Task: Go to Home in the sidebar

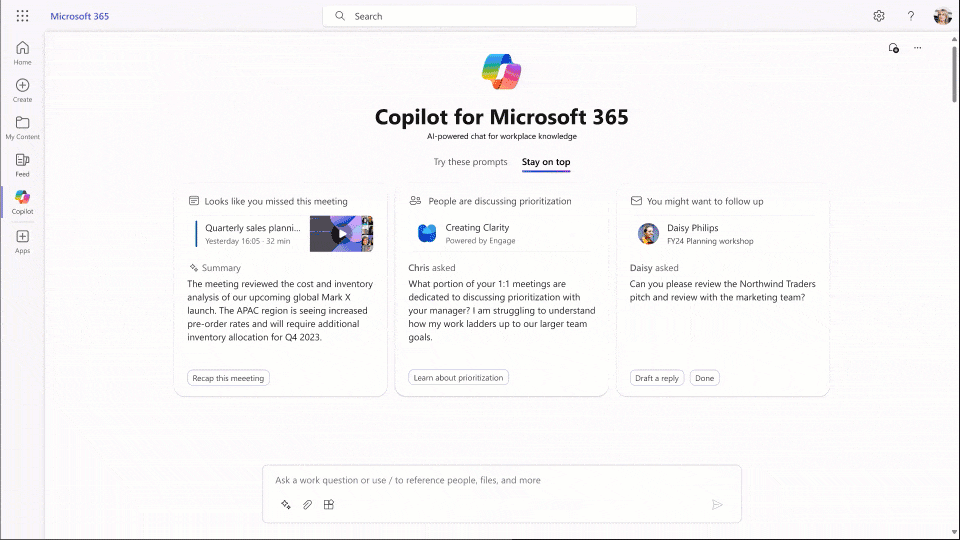Action: (22, 53)
